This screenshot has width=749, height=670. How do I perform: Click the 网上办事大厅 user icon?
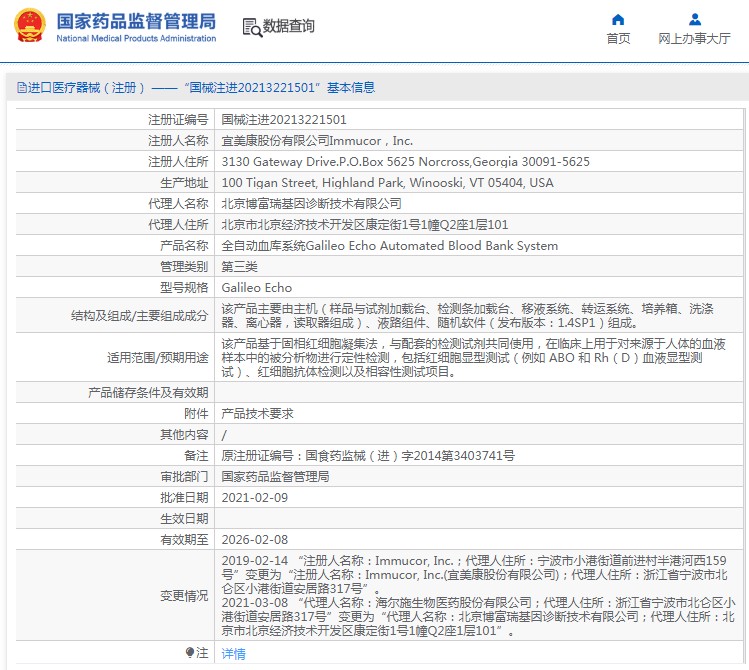695,20
